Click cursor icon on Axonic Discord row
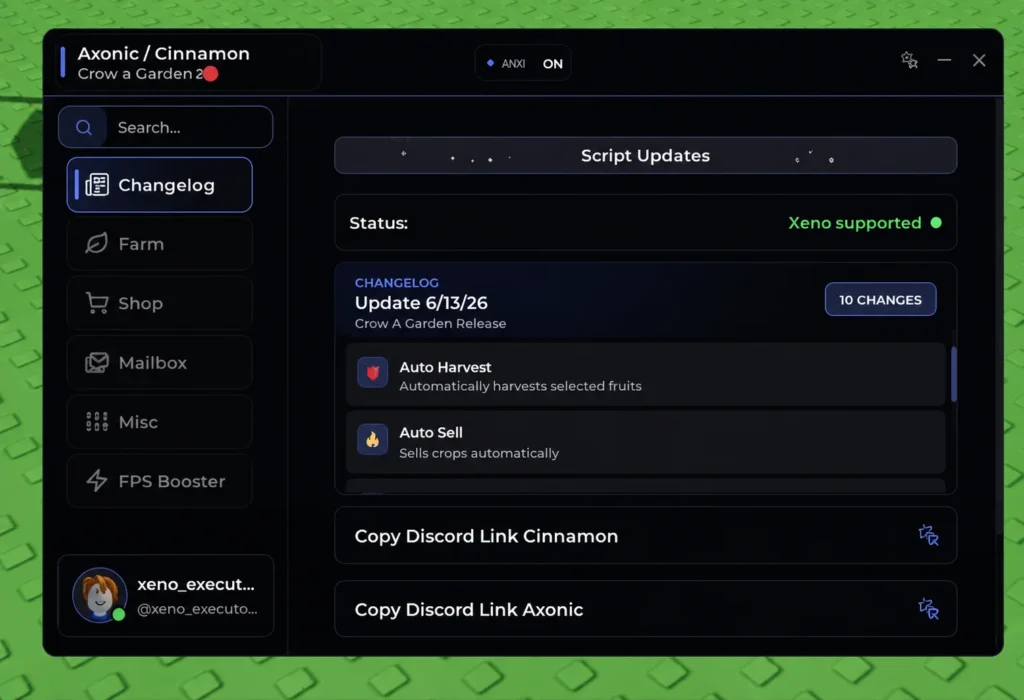Screen dimensions: 1024x700 coord(928,609)
